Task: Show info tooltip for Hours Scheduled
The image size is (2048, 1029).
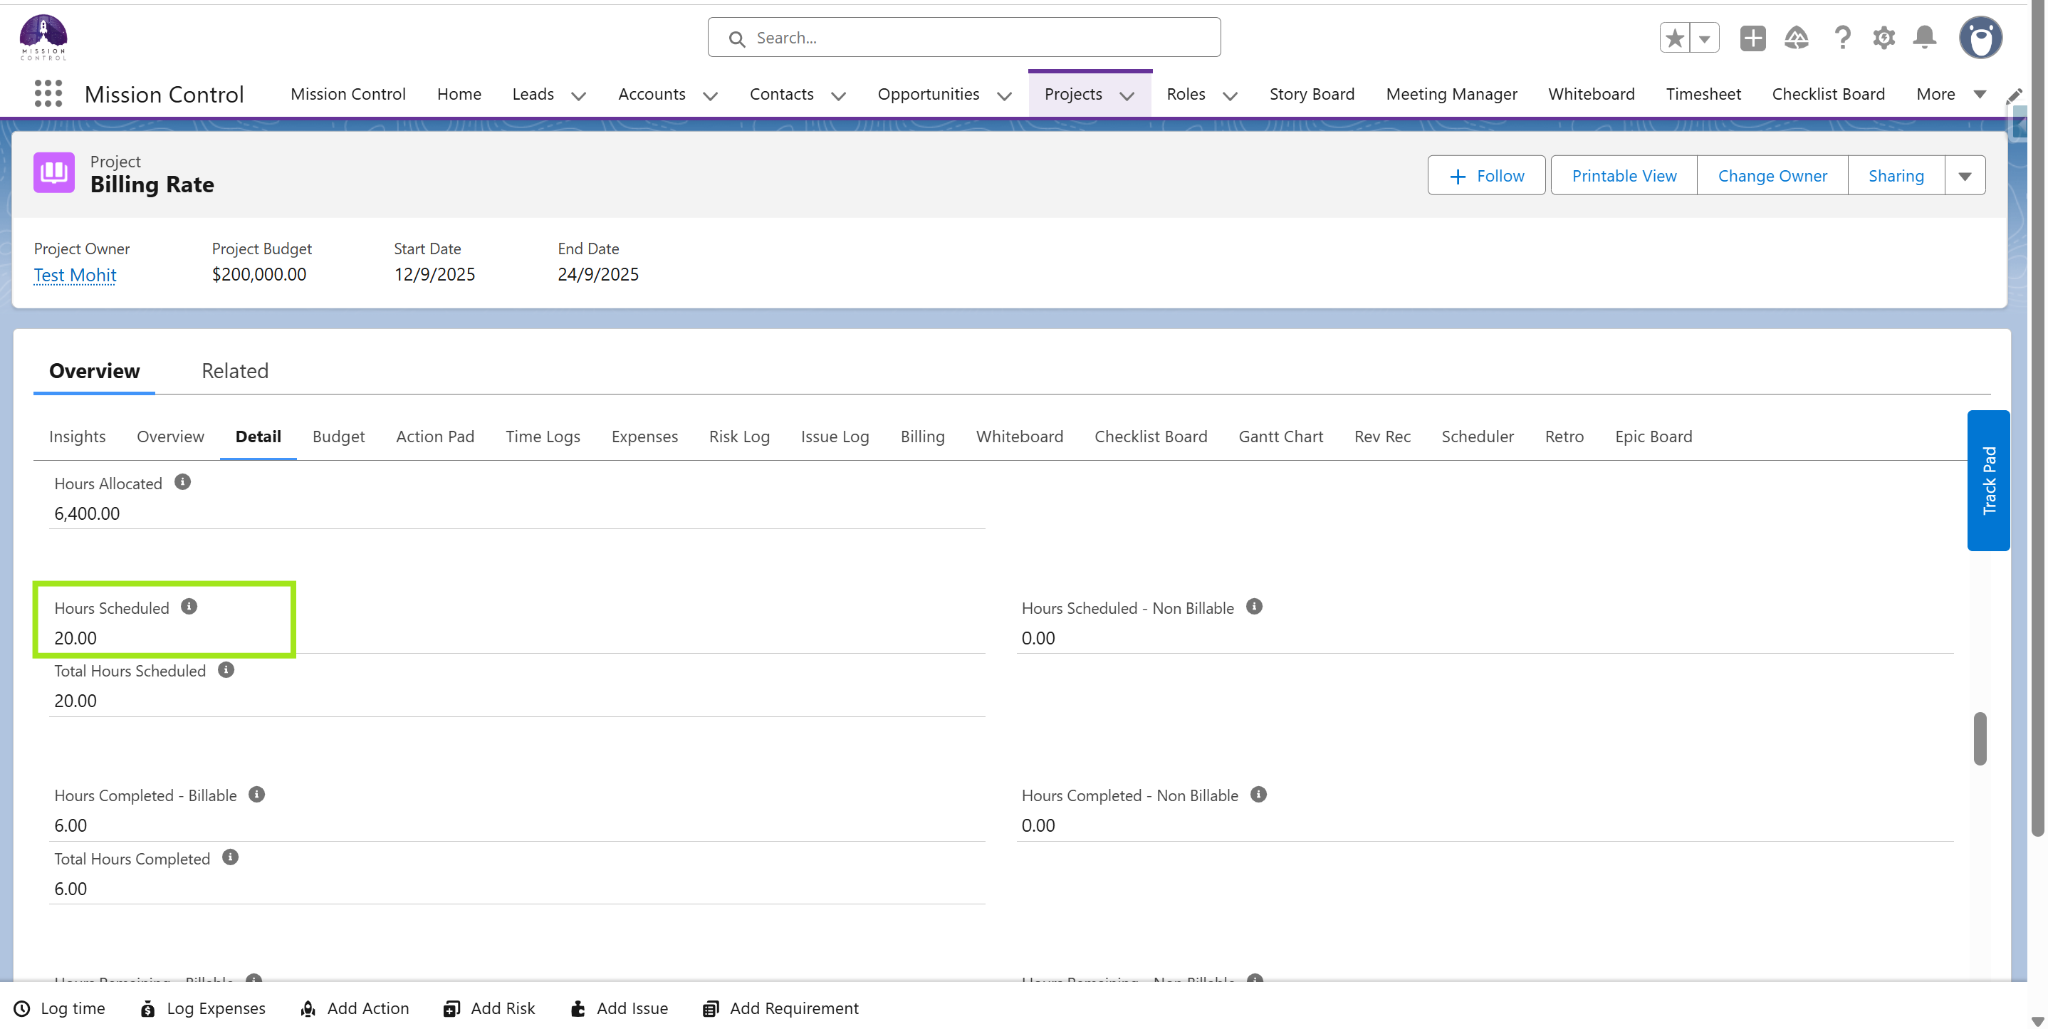Action: (x=189, y=607)
